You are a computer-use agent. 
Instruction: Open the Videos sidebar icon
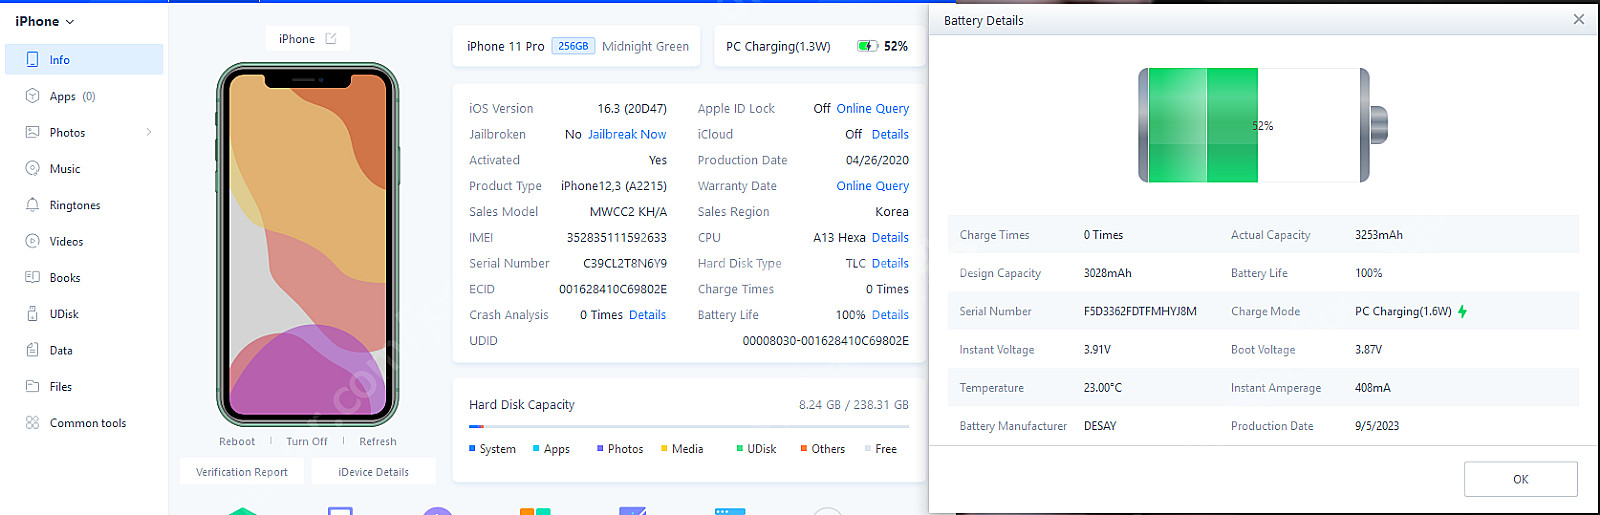coord(32,241)
